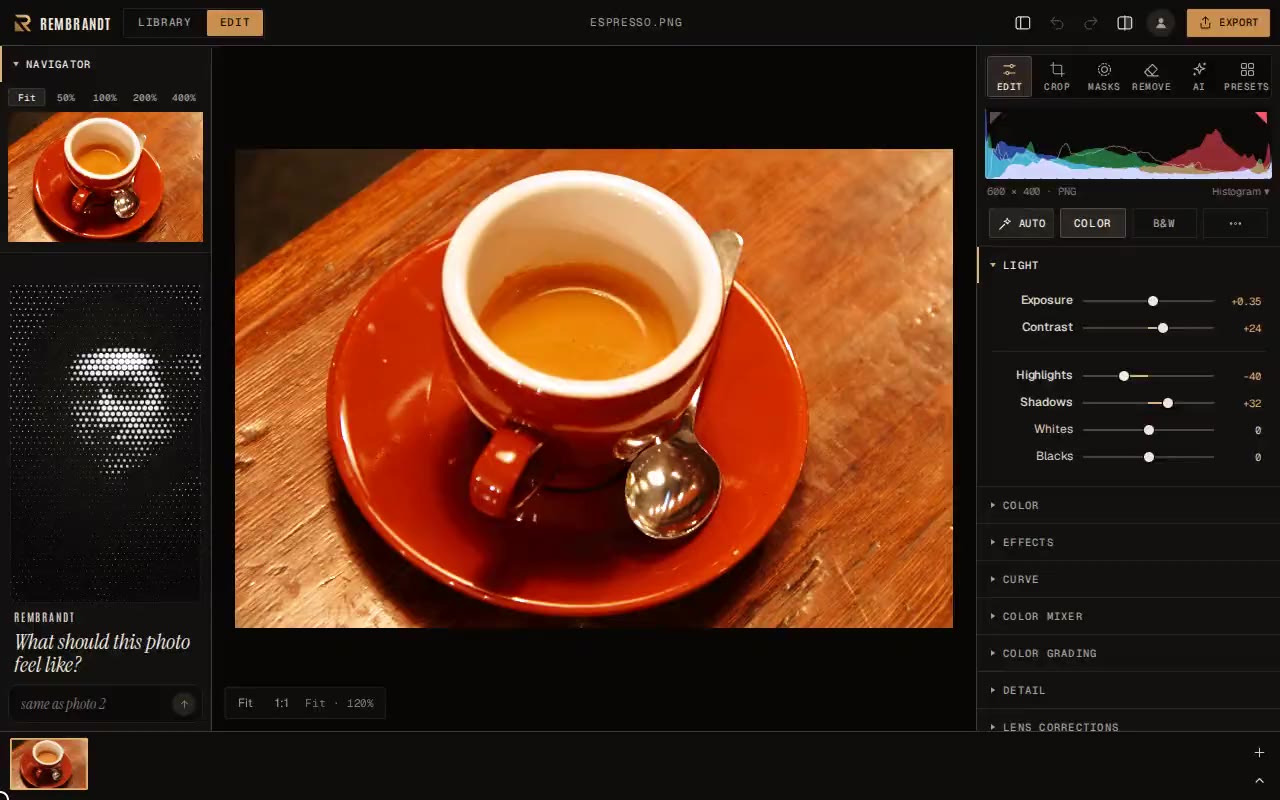Click the Export button

coord(1228,23)
